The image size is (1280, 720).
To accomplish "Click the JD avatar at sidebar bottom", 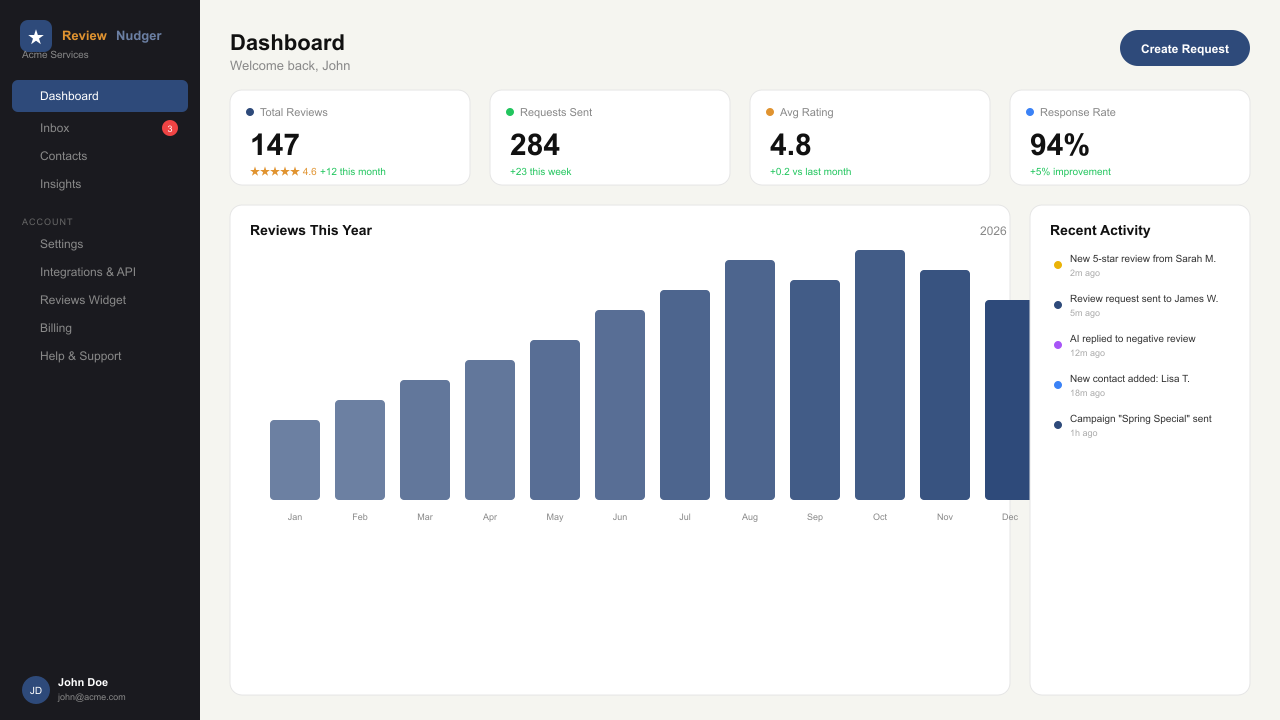I will click(36, 690).
